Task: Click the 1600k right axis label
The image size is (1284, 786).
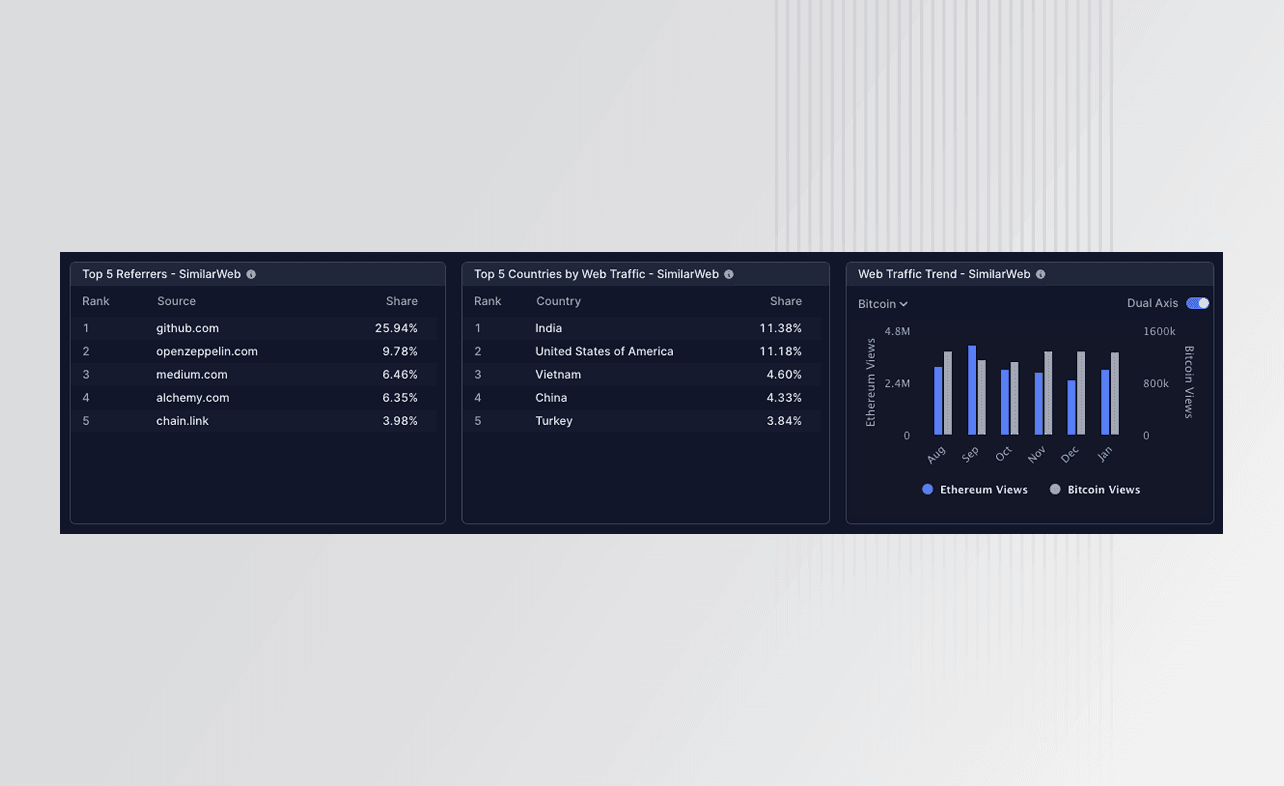Action: coord(1160,331)
